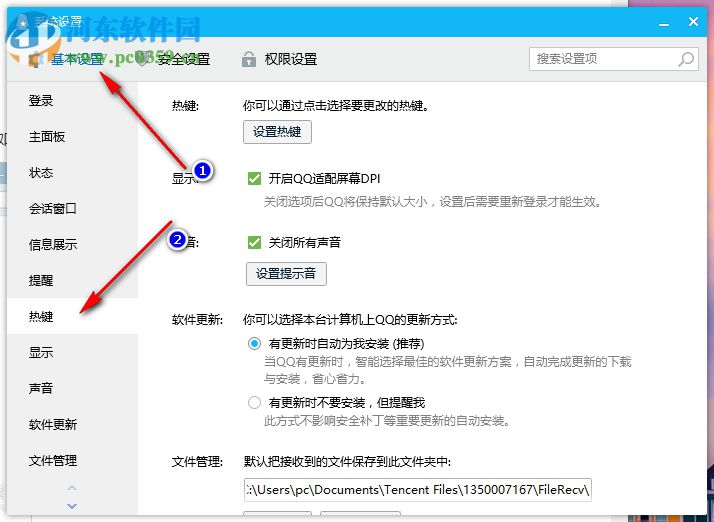Close the settings window
The height and width of the screenshot is (522, 714).
pos(694,21)
